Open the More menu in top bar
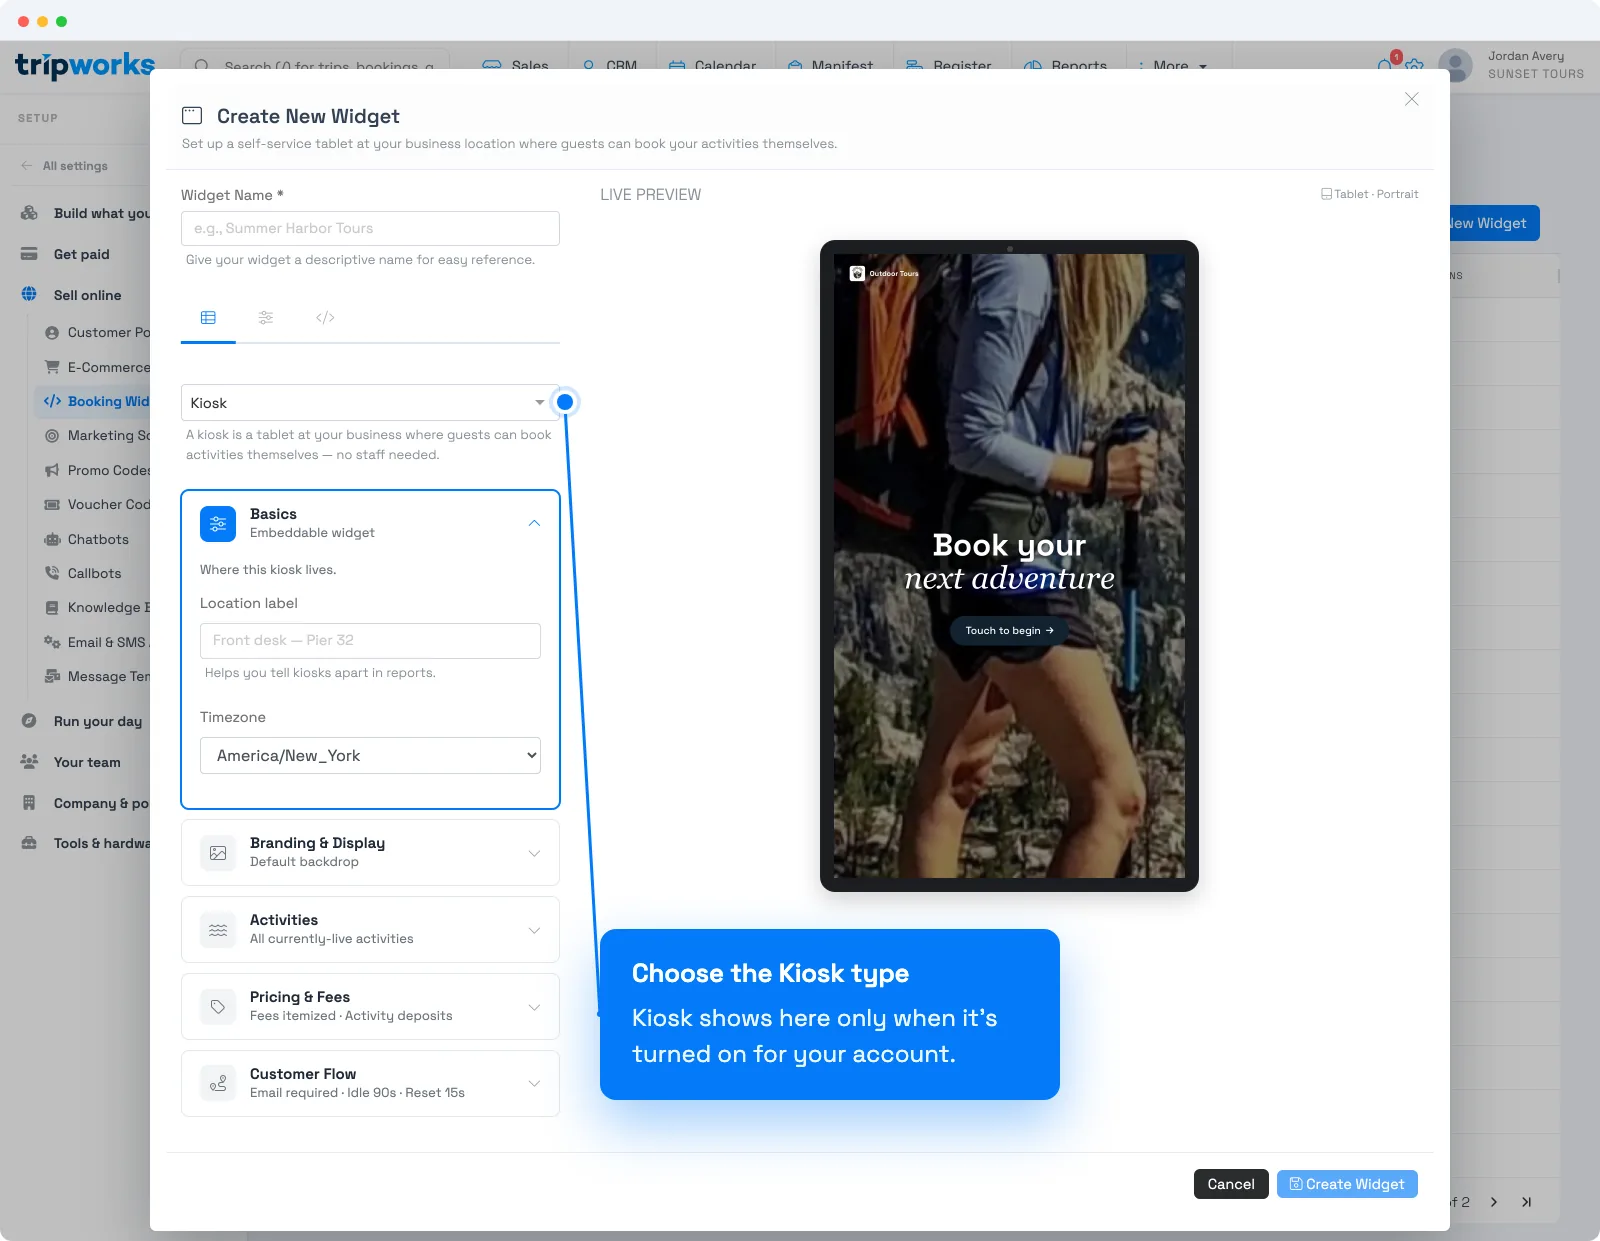The image size is (1600, 1241). coord(1173,66)
